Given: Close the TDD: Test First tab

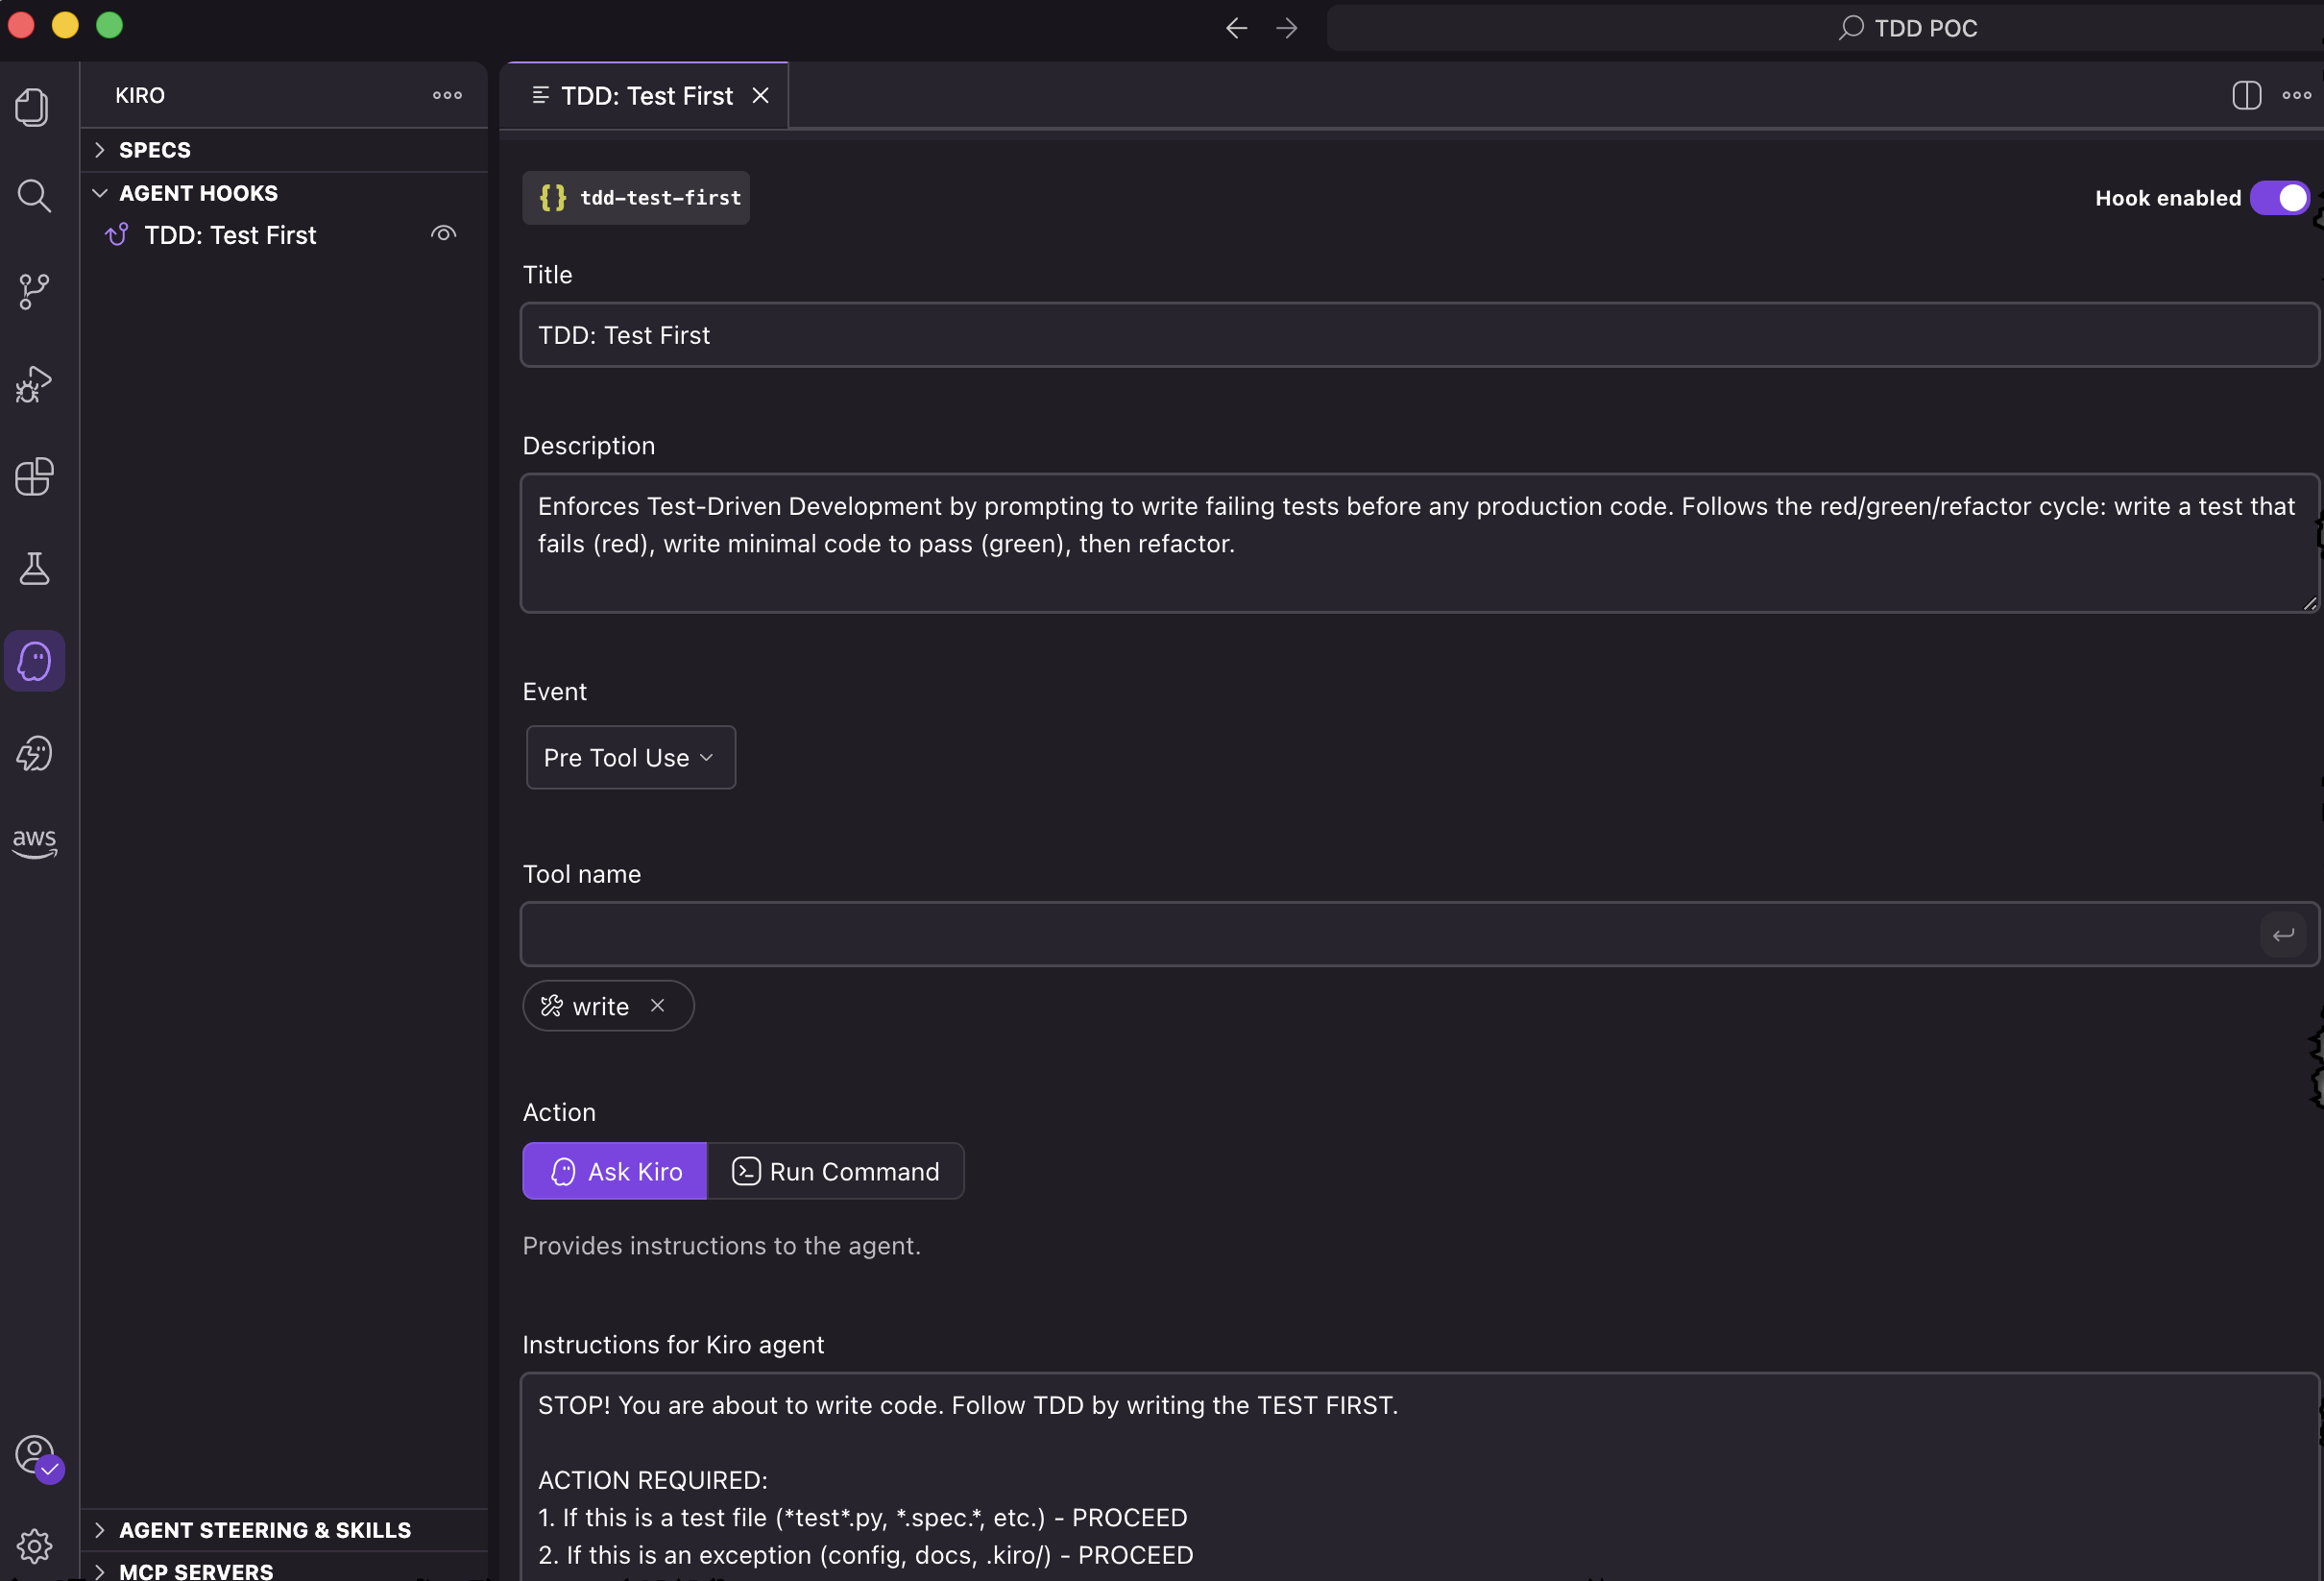Looking at the screenshot, I should tap(761, 95).
